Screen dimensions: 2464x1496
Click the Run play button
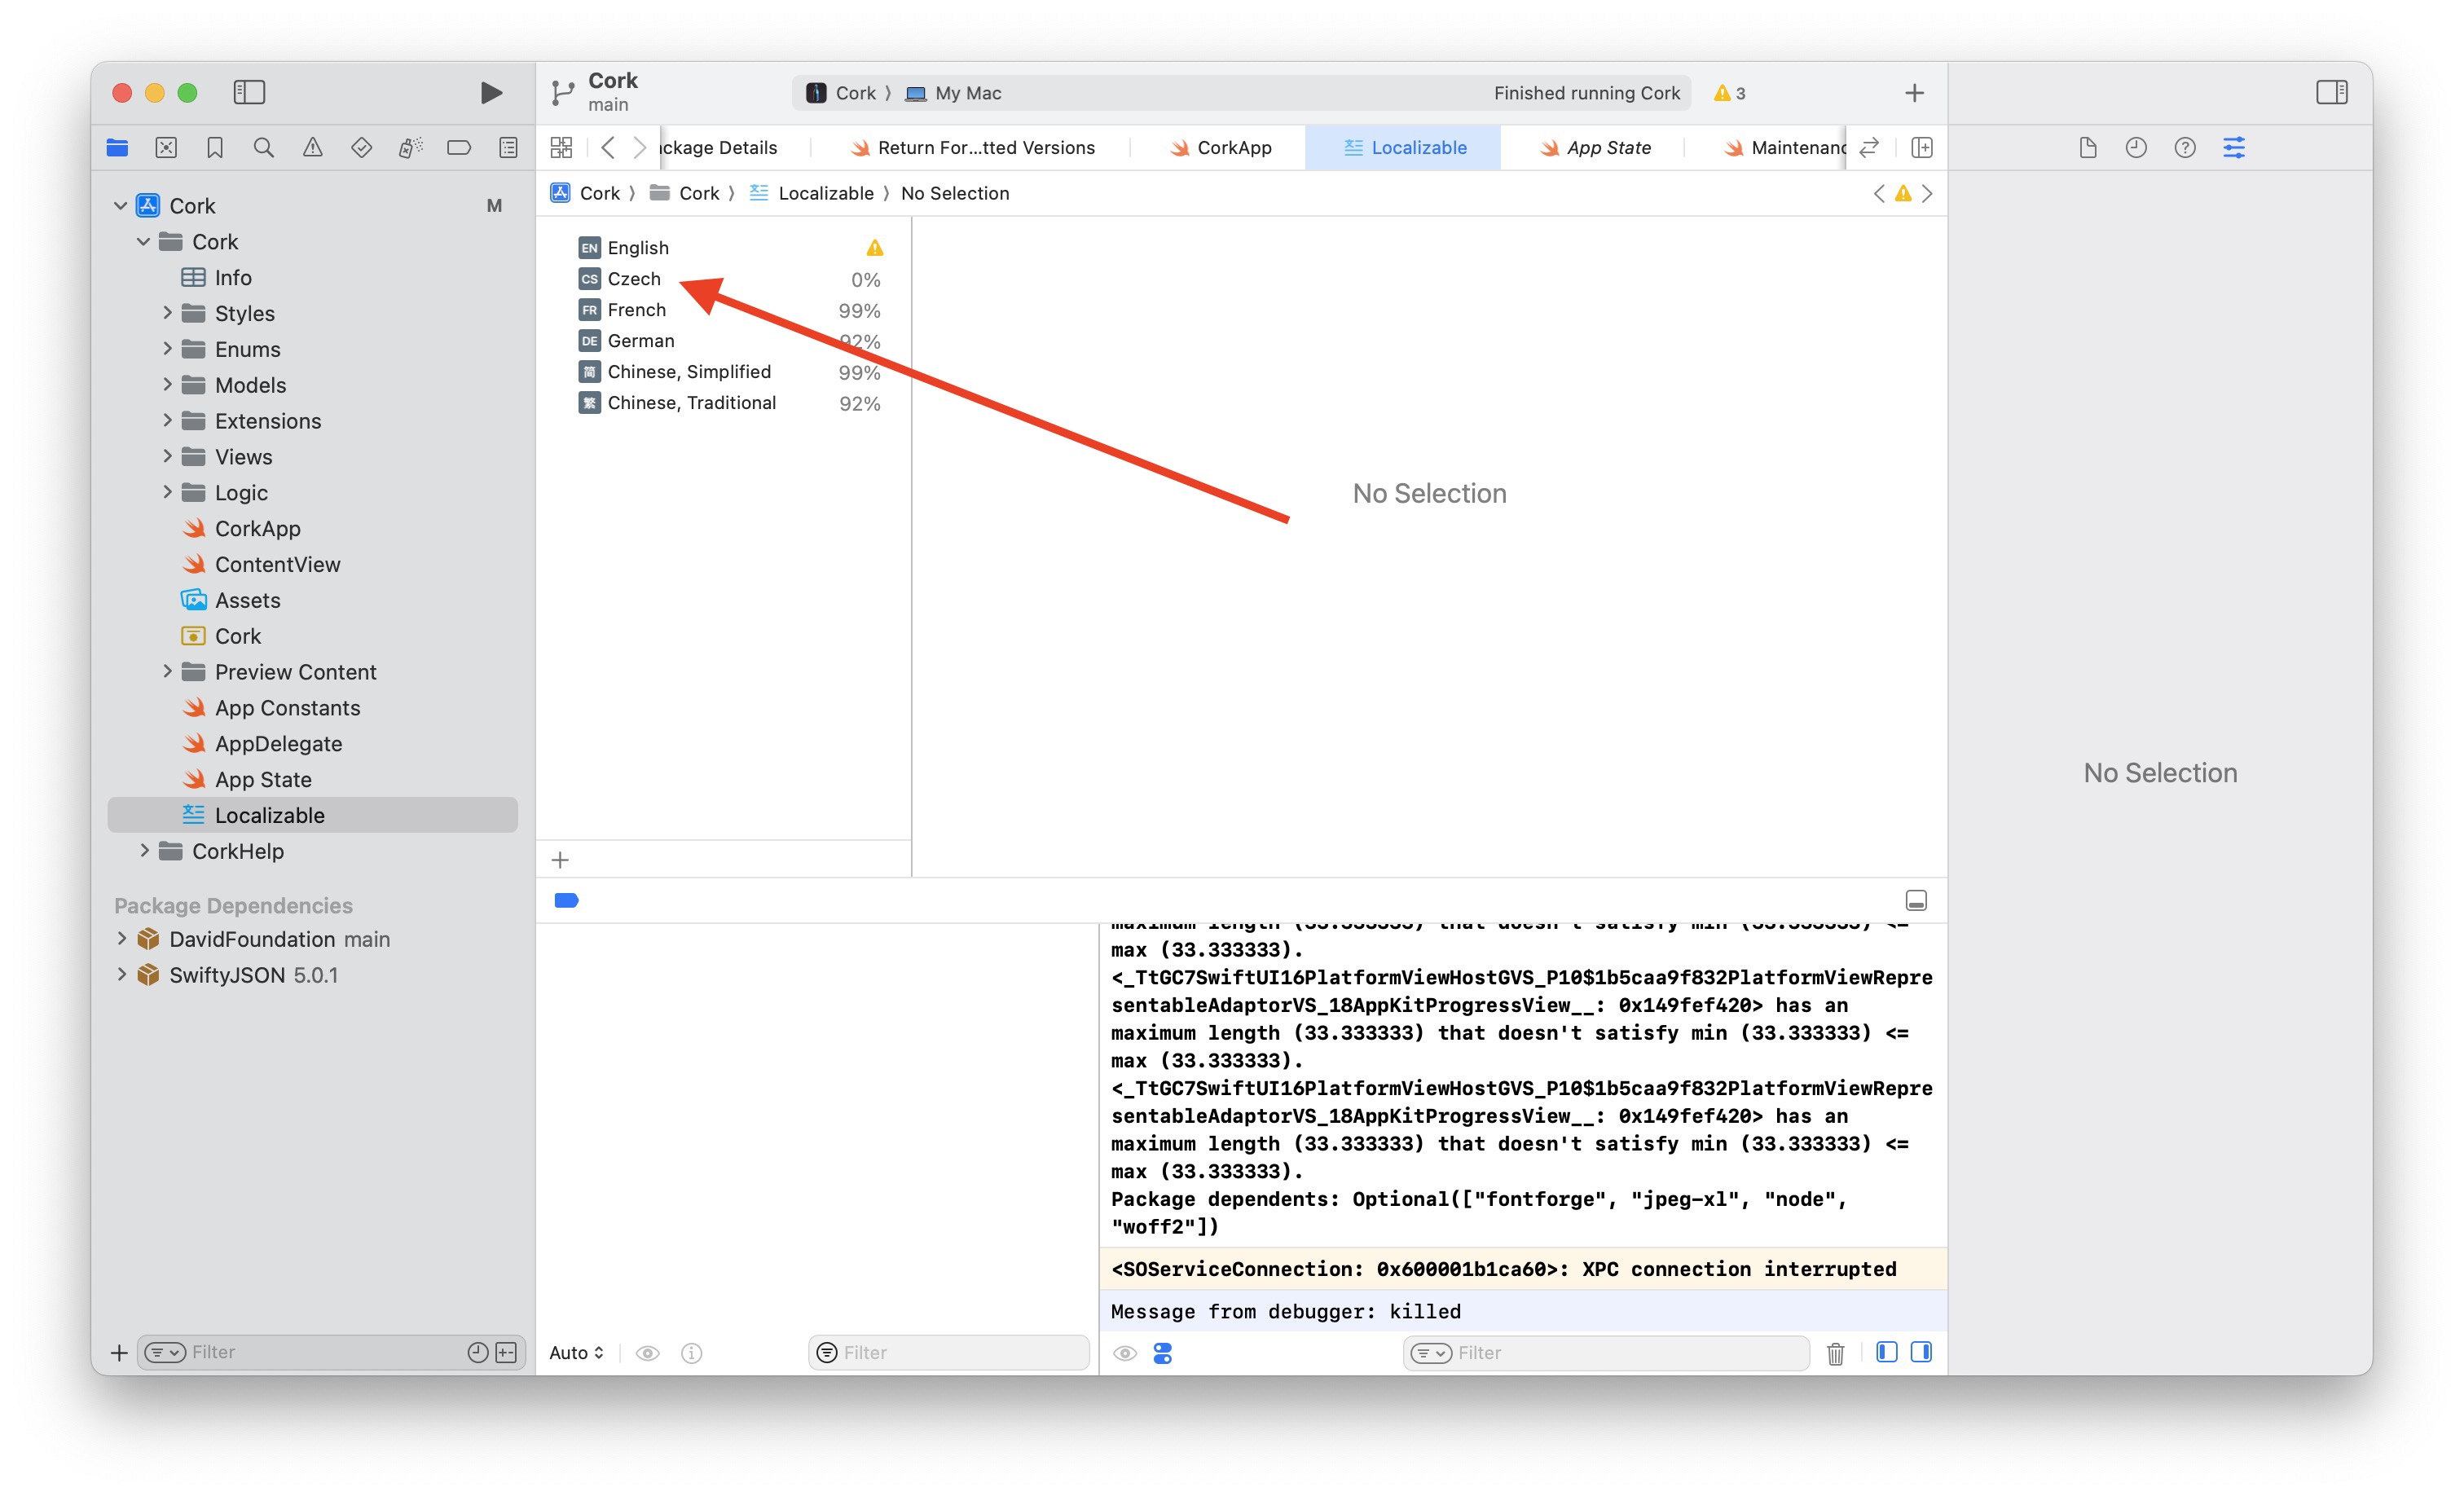pos(490,93)
